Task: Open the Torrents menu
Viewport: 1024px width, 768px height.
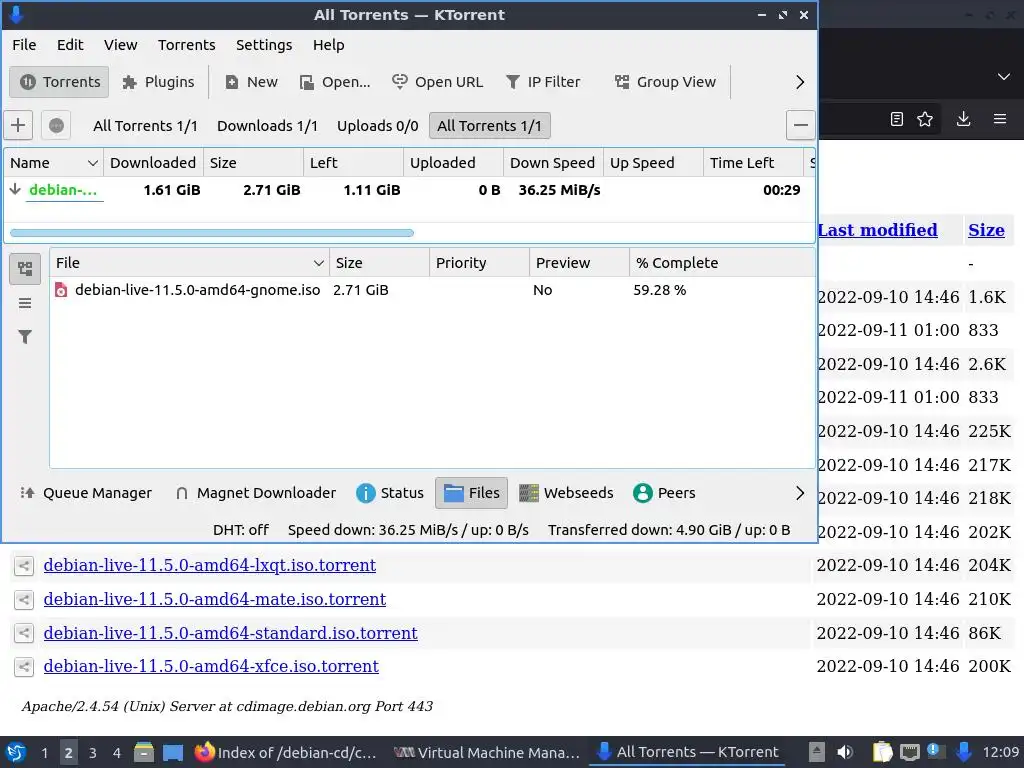Action: coord(186,44)
